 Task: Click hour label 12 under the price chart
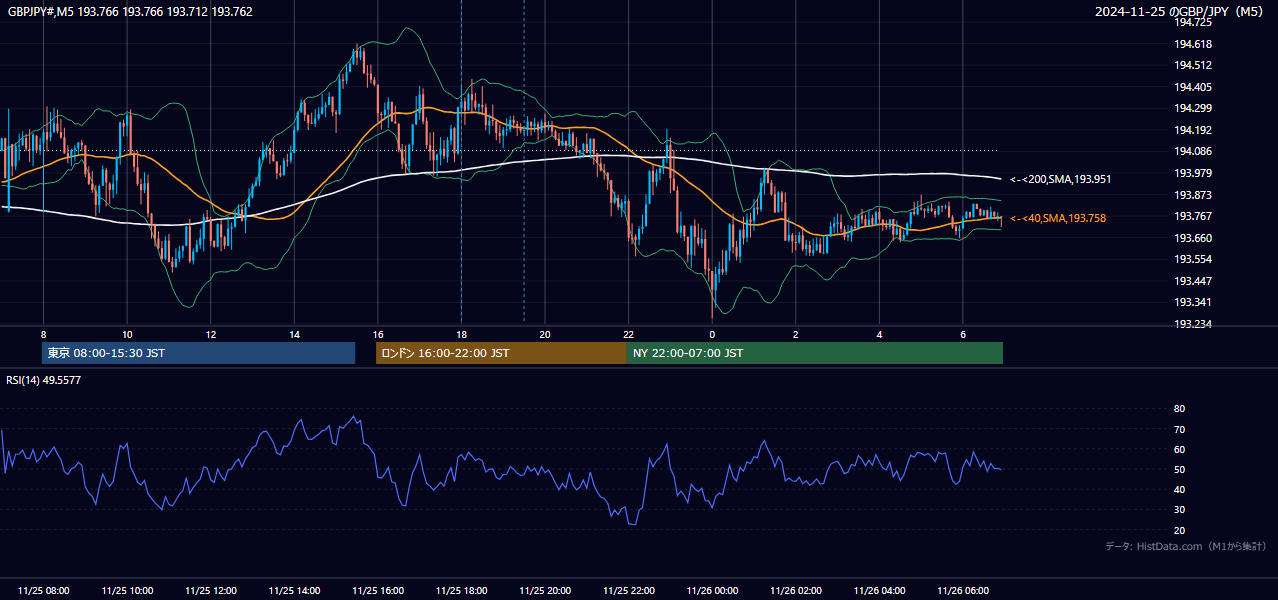point(211,334)
